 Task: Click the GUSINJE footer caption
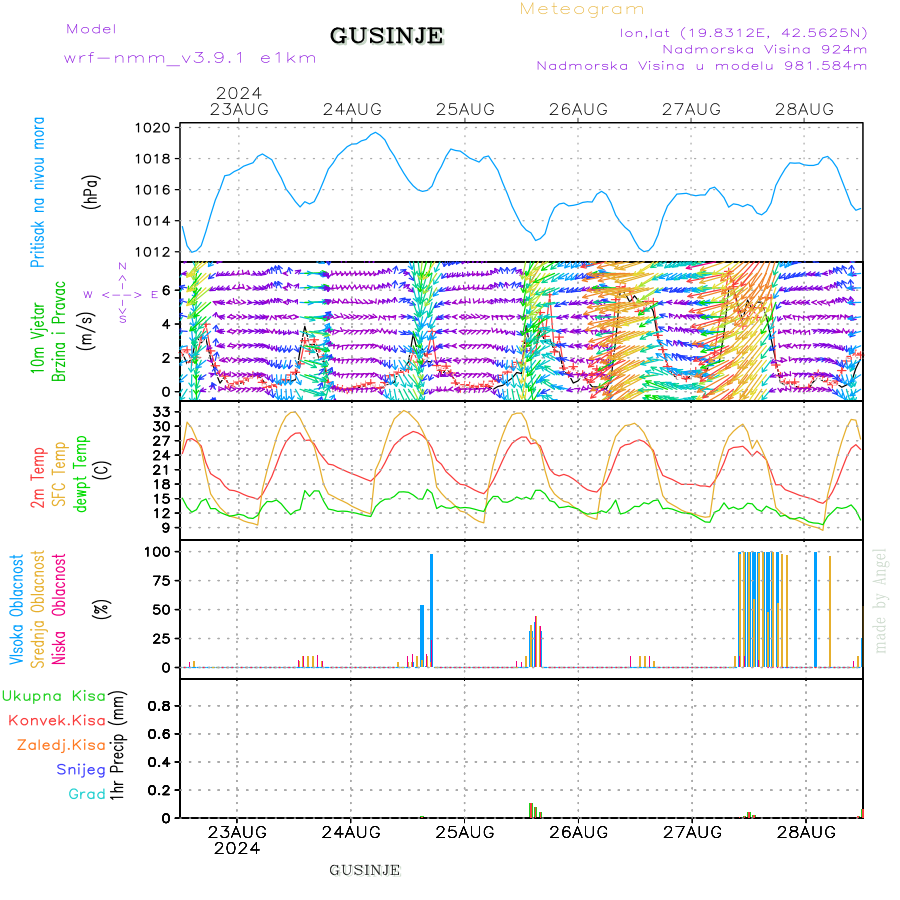pyautogui.click(x=364, y=870)
